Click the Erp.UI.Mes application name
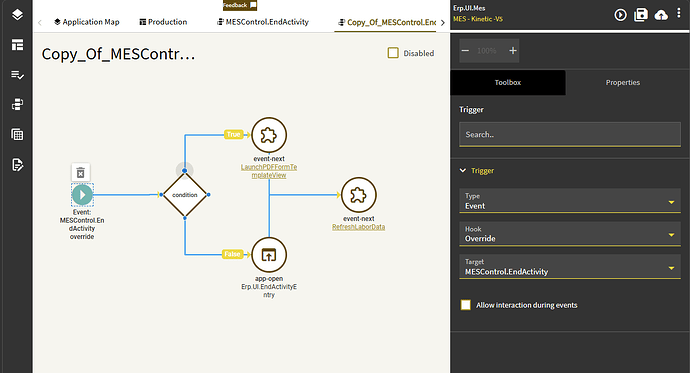This screenshot has width=690, height=373. [x=469, y=8]
